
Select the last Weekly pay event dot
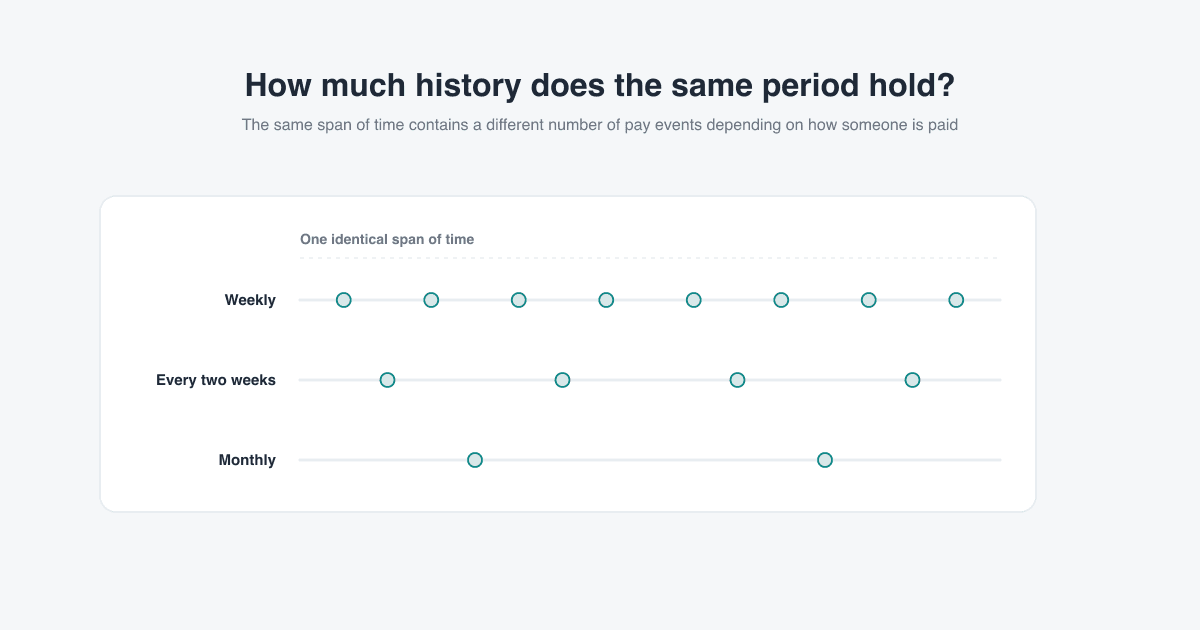(956, 300)
